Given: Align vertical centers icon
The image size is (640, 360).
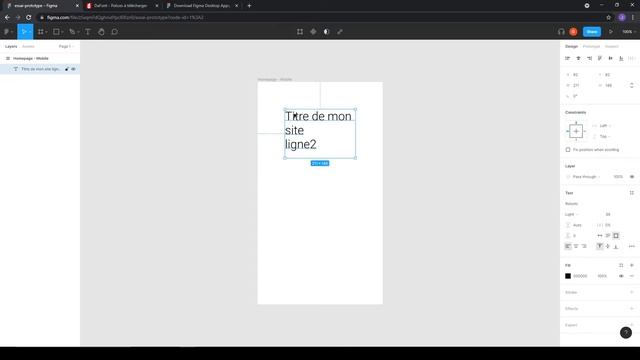Looking at the screenshot, I should 610,58.
